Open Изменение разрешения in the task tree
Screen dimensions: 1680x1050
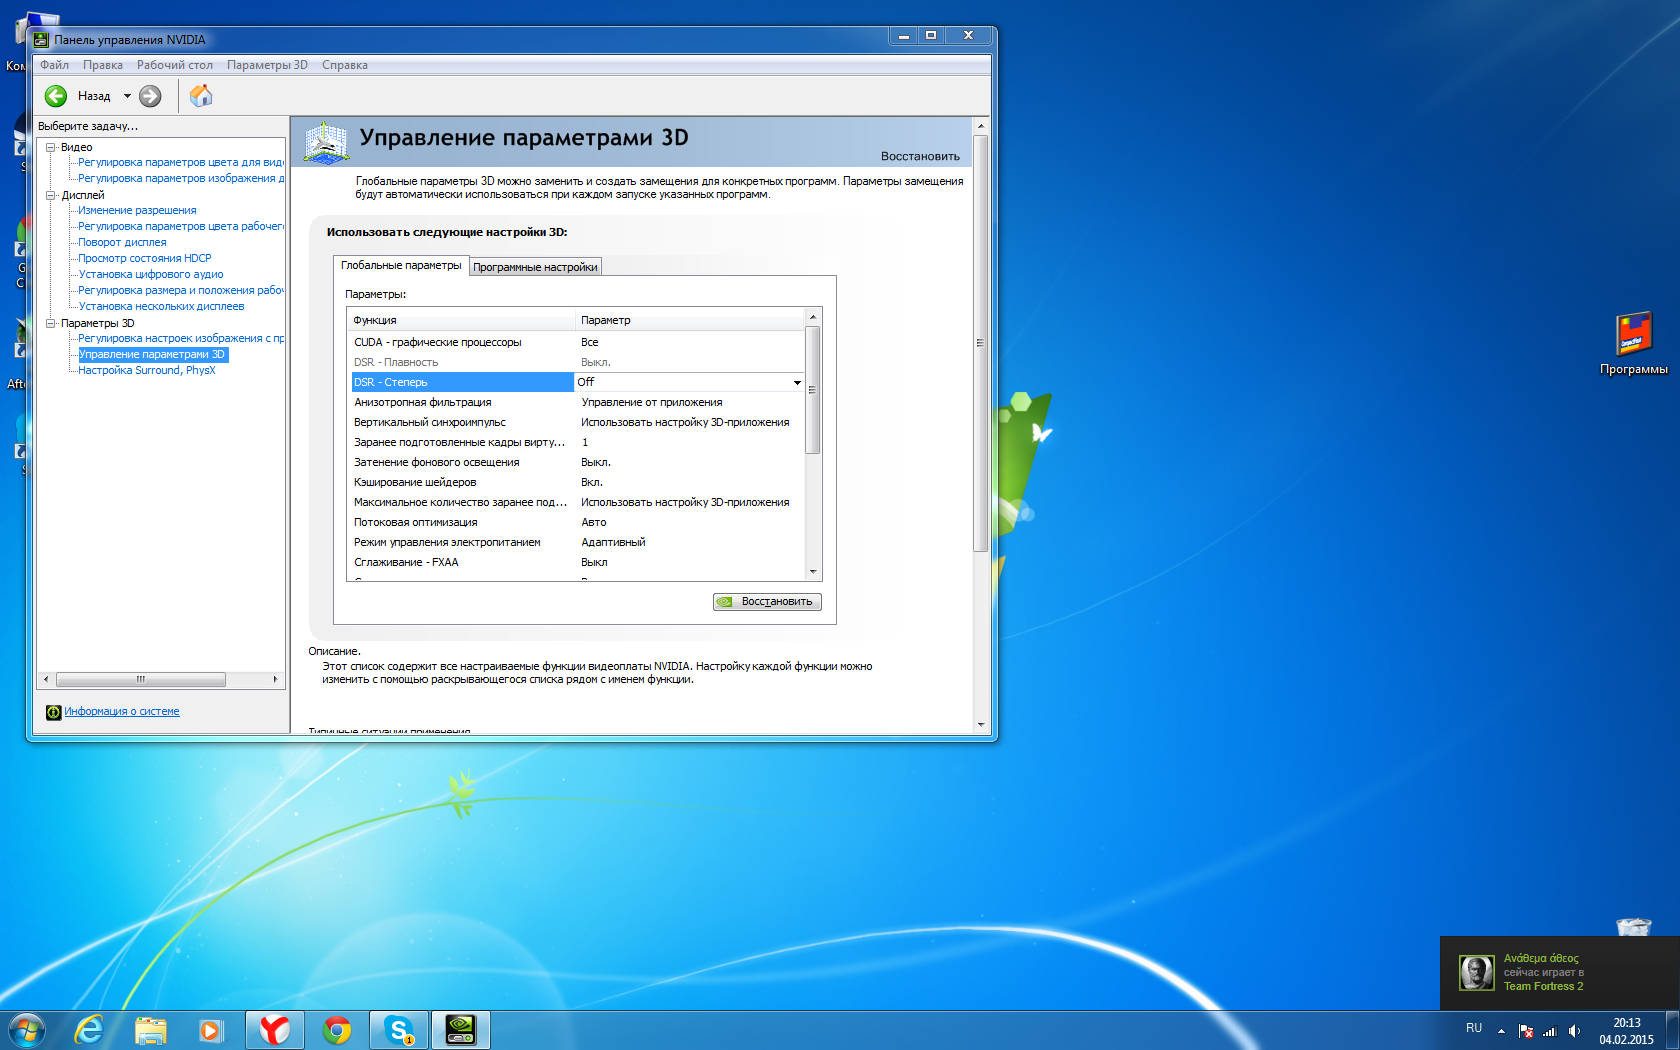[138, 211]
